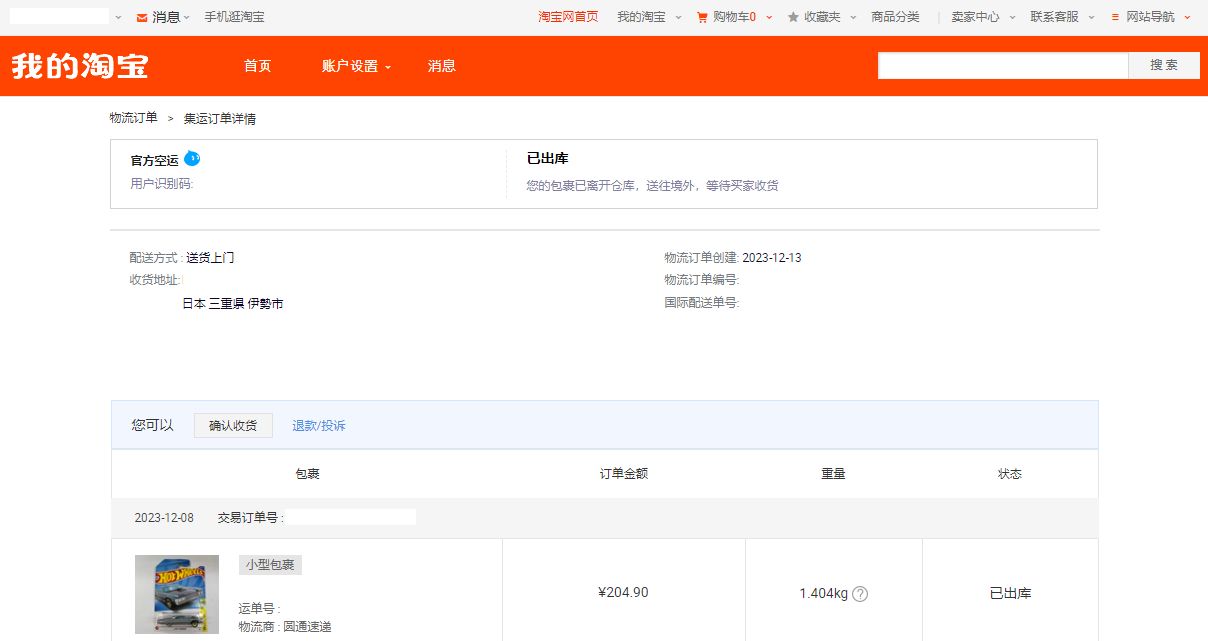The height and width of the screenshot is (641, 1208).
Task: Open 我的淘宝 top bar link
Action: (641, 17)
